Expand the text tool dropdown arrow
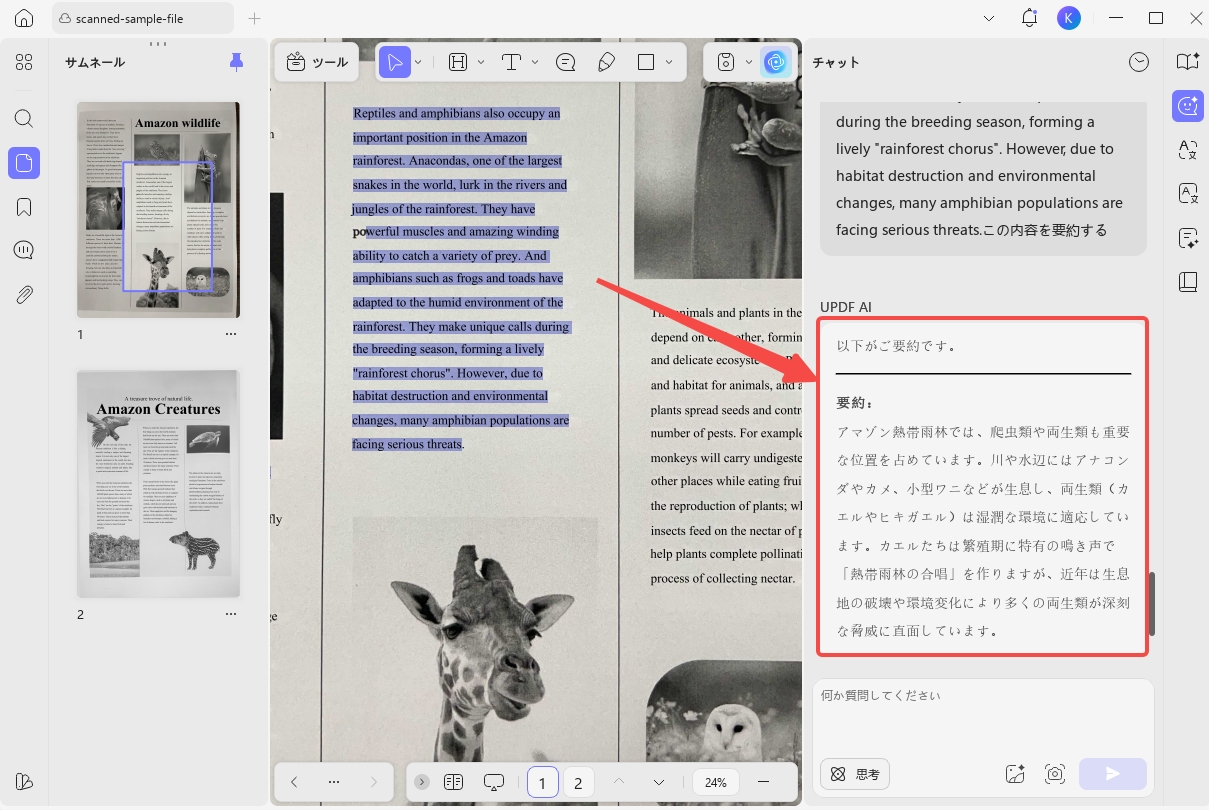 [536, 62]
